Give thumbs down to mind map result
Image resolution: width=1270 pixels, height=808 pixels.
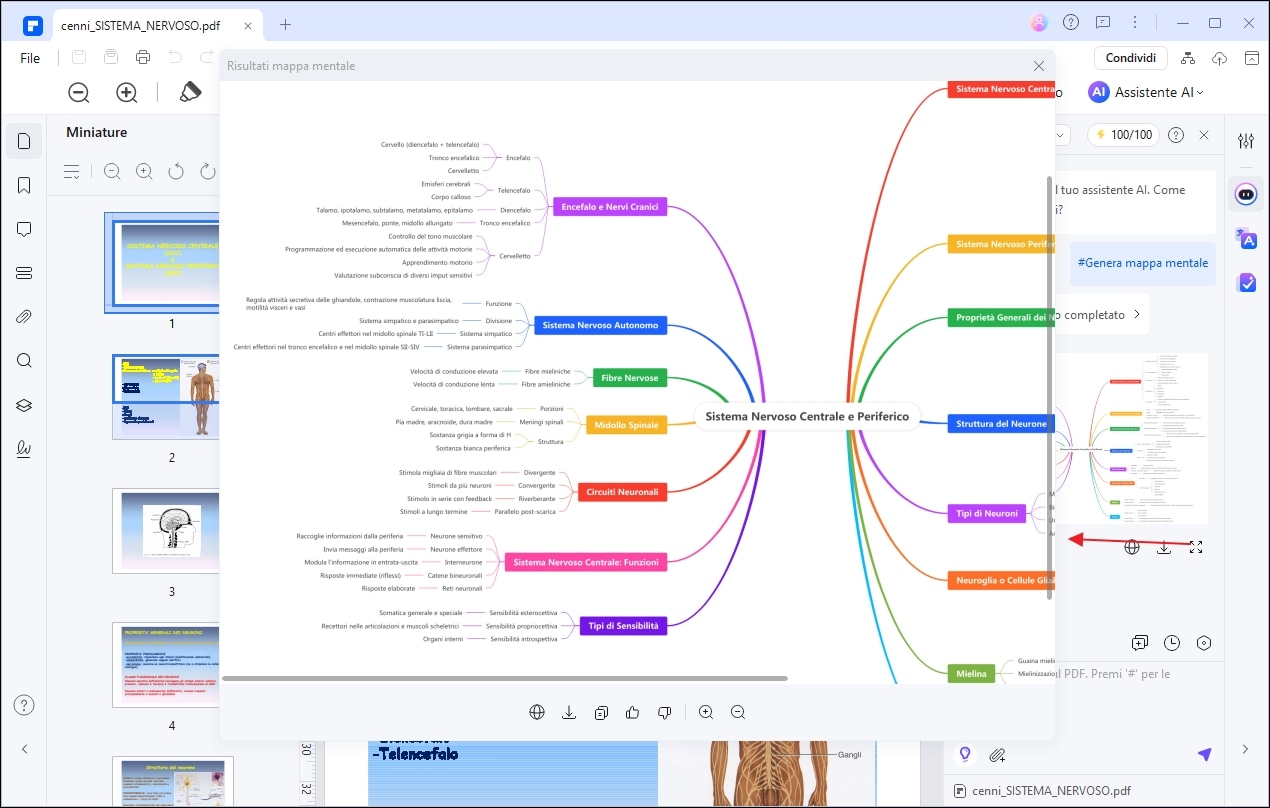click(664, 712)
